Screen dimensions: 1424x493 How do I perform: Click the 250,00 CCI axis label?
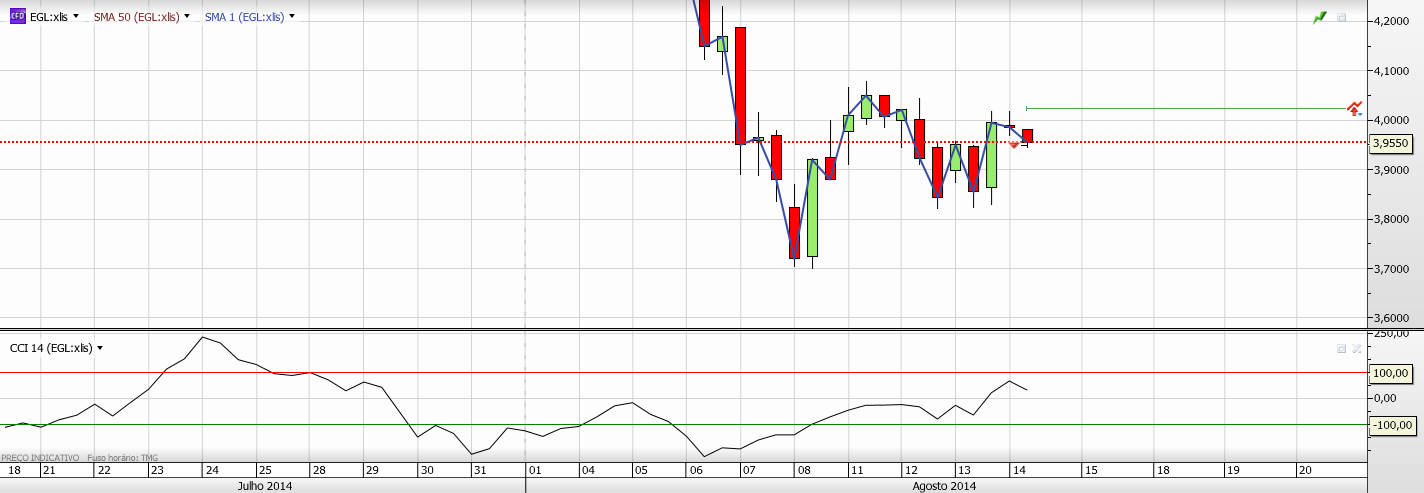tap(1393, 336)
